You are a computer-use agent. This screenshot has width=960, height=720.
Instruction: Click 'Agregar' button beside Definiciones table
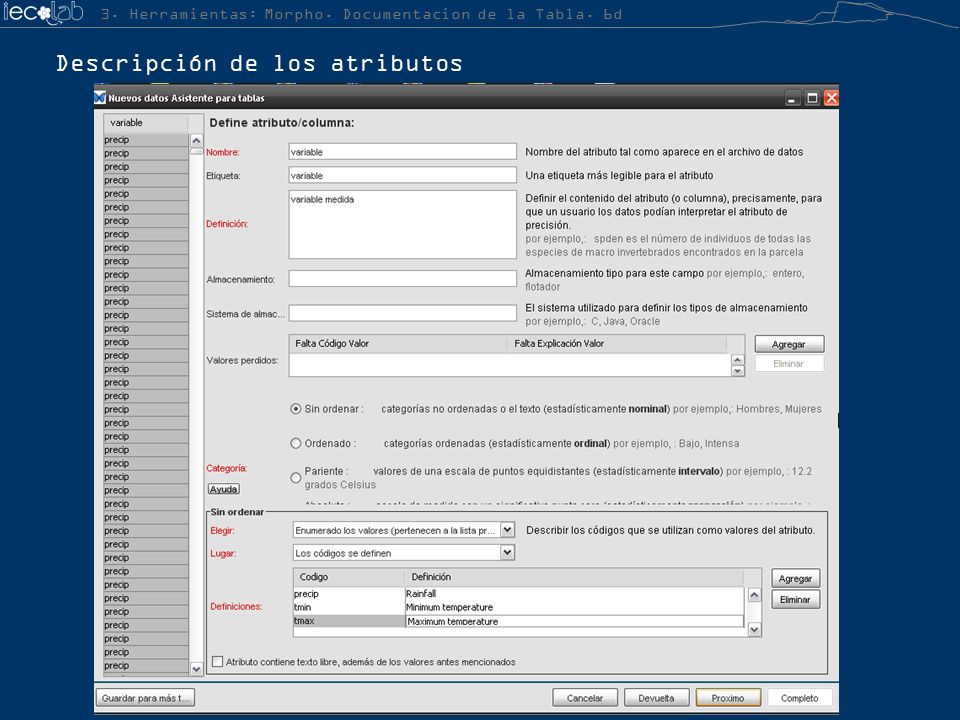(795, 578)
